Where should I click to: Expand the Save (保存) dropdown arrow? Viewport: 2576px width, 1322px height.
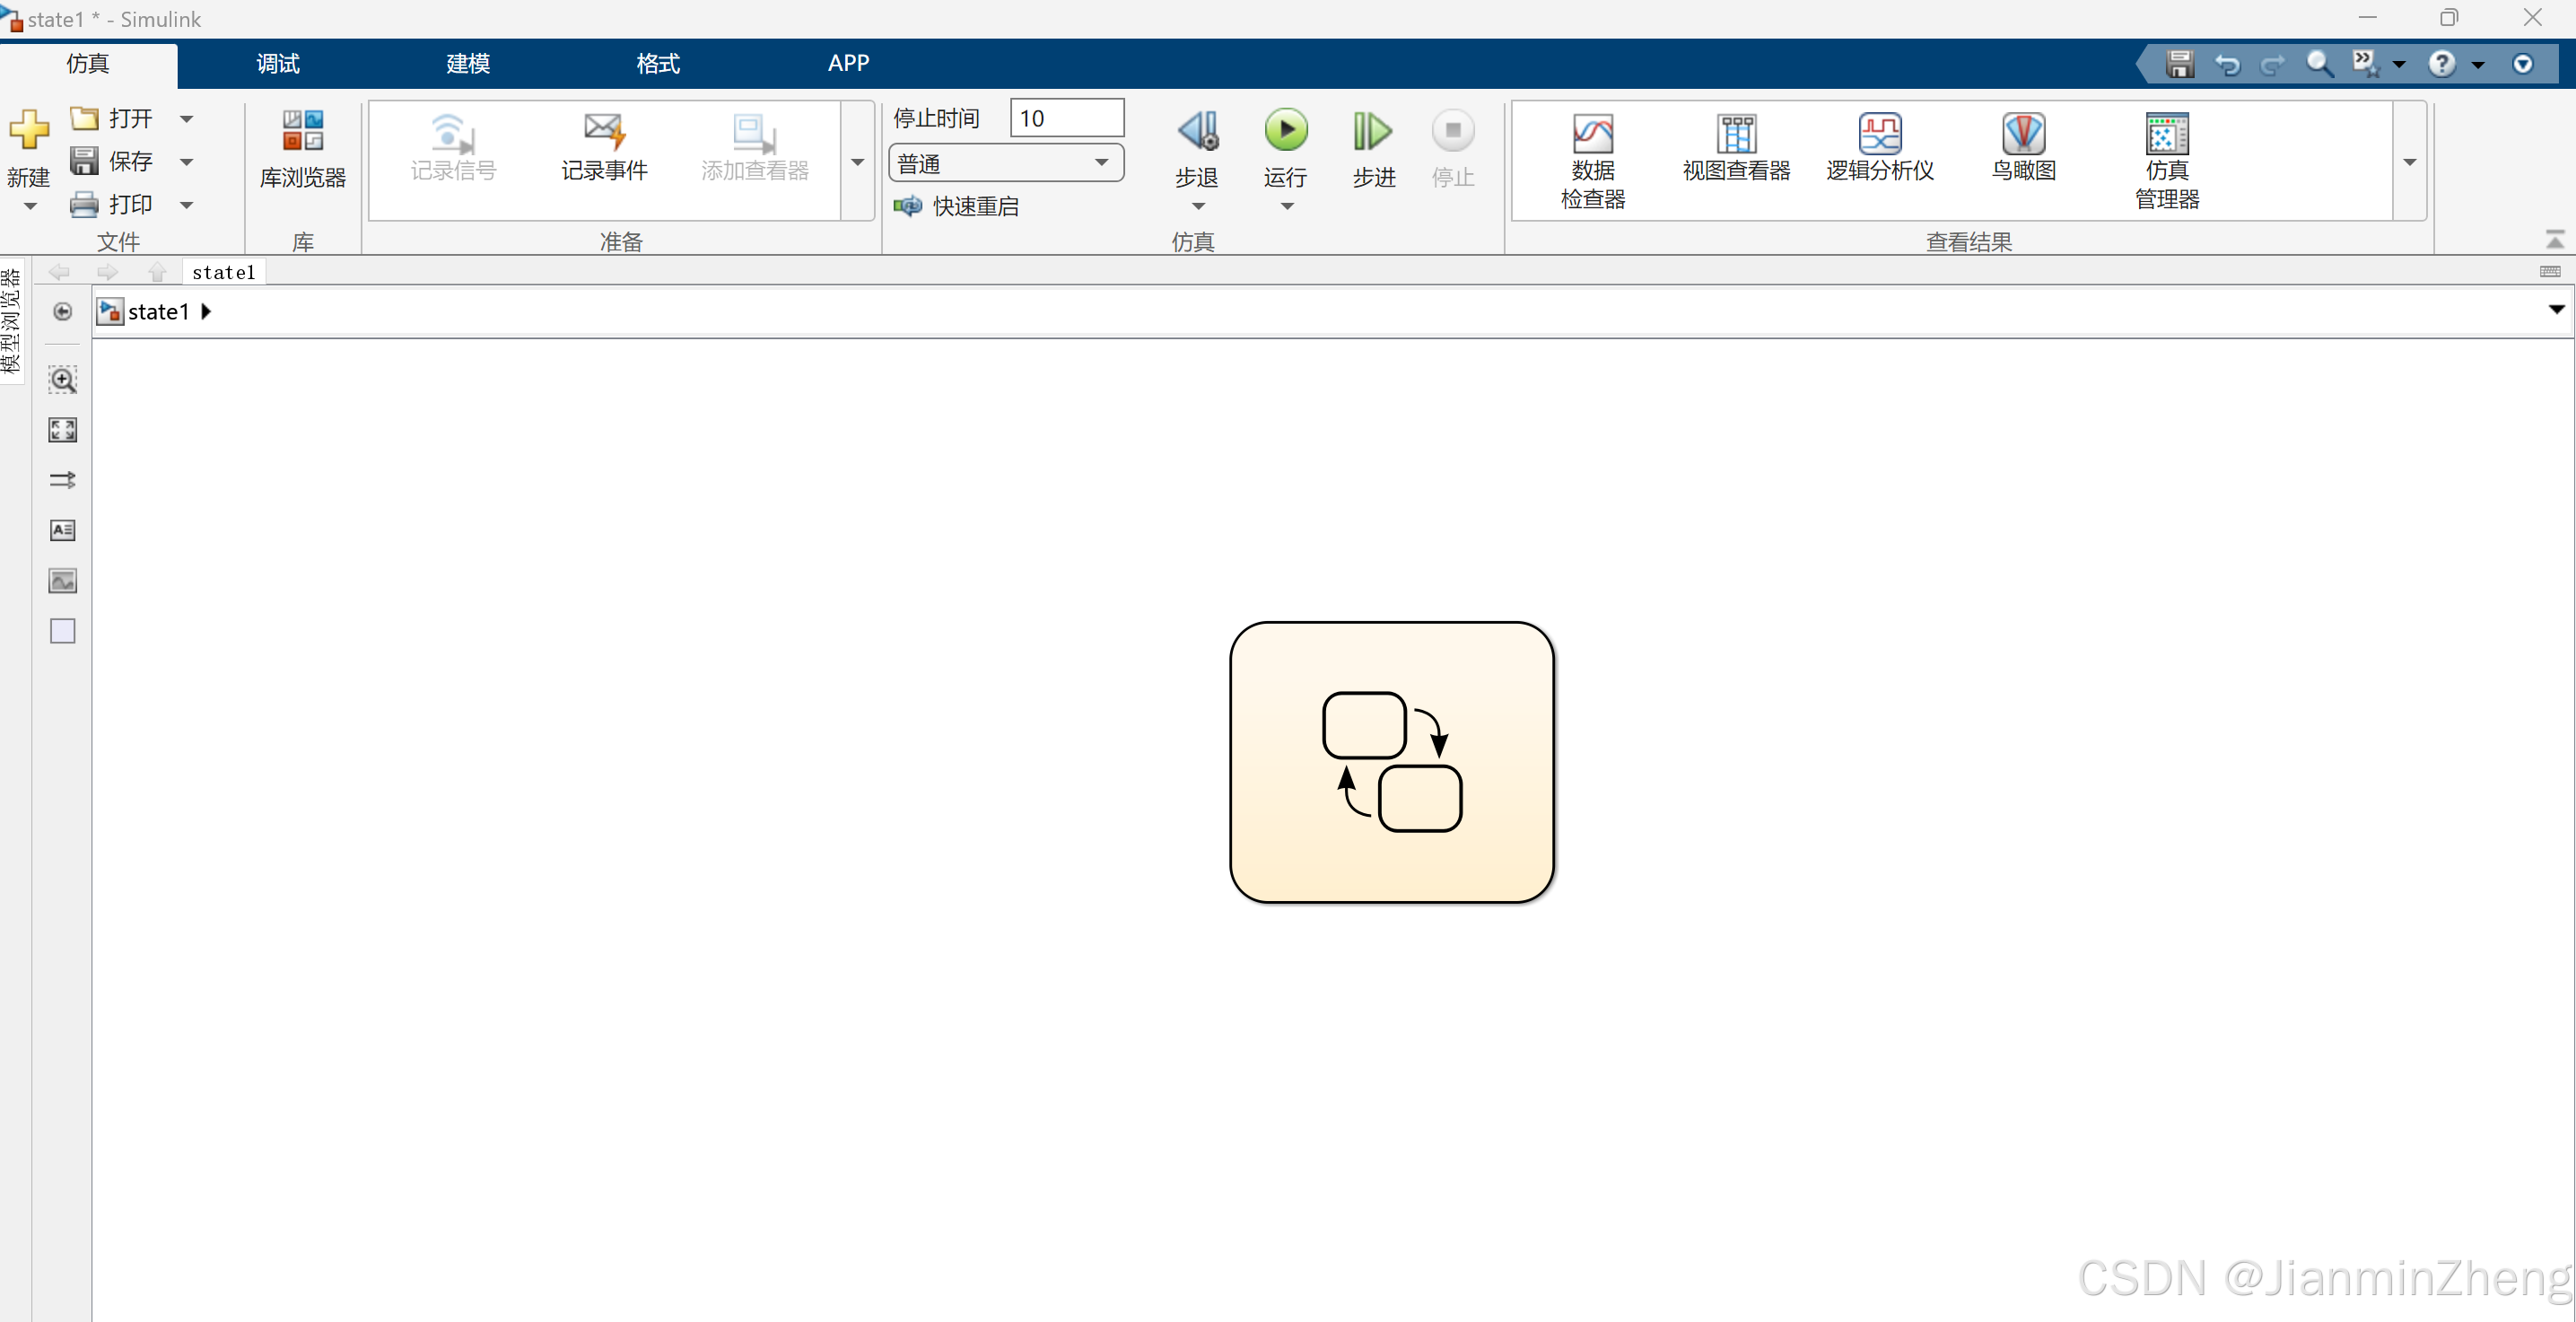tap(186, 162)
